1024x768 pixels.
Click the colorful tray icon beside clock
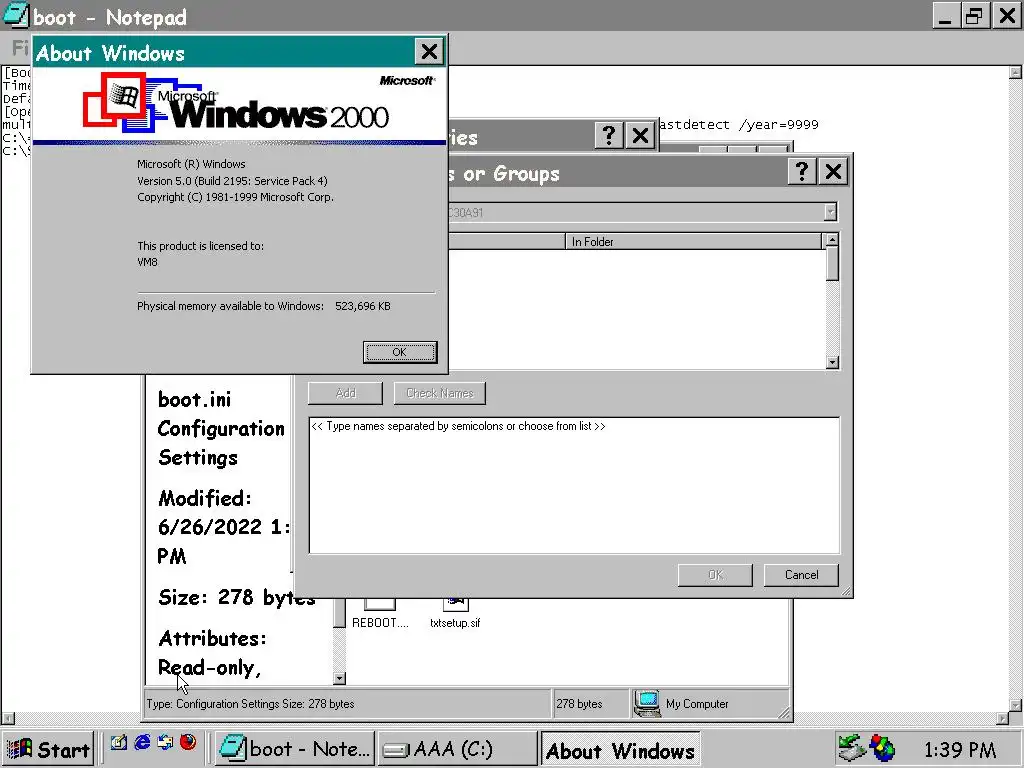881,748
